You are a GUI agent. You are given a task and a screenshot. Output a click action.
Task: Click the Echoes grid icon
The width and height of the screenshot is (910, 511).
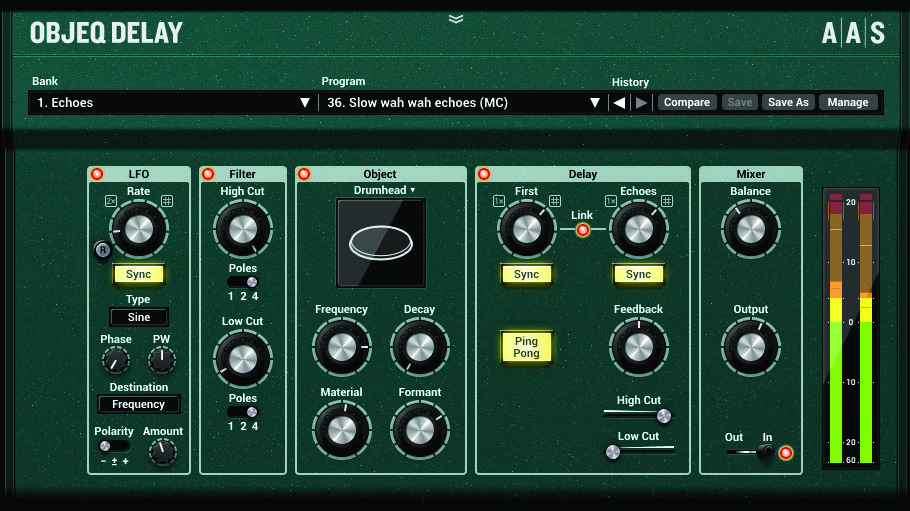(x=667, y=201)
